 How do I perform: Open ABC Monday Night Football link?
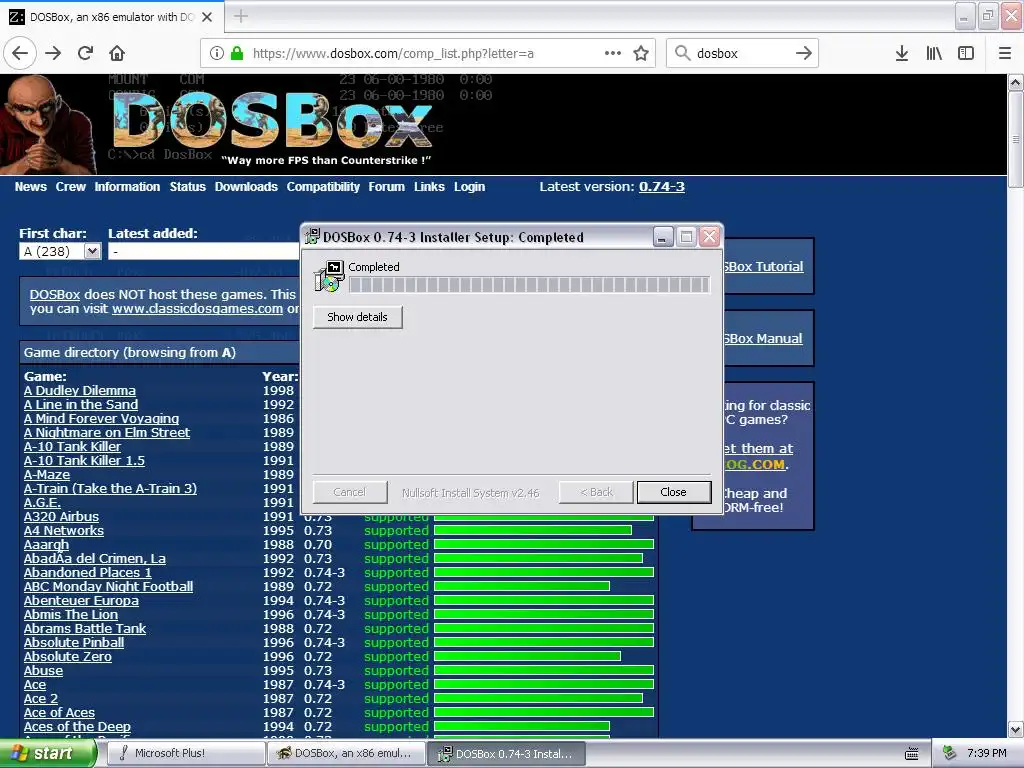pyautogui.click(x=108, y=586)
